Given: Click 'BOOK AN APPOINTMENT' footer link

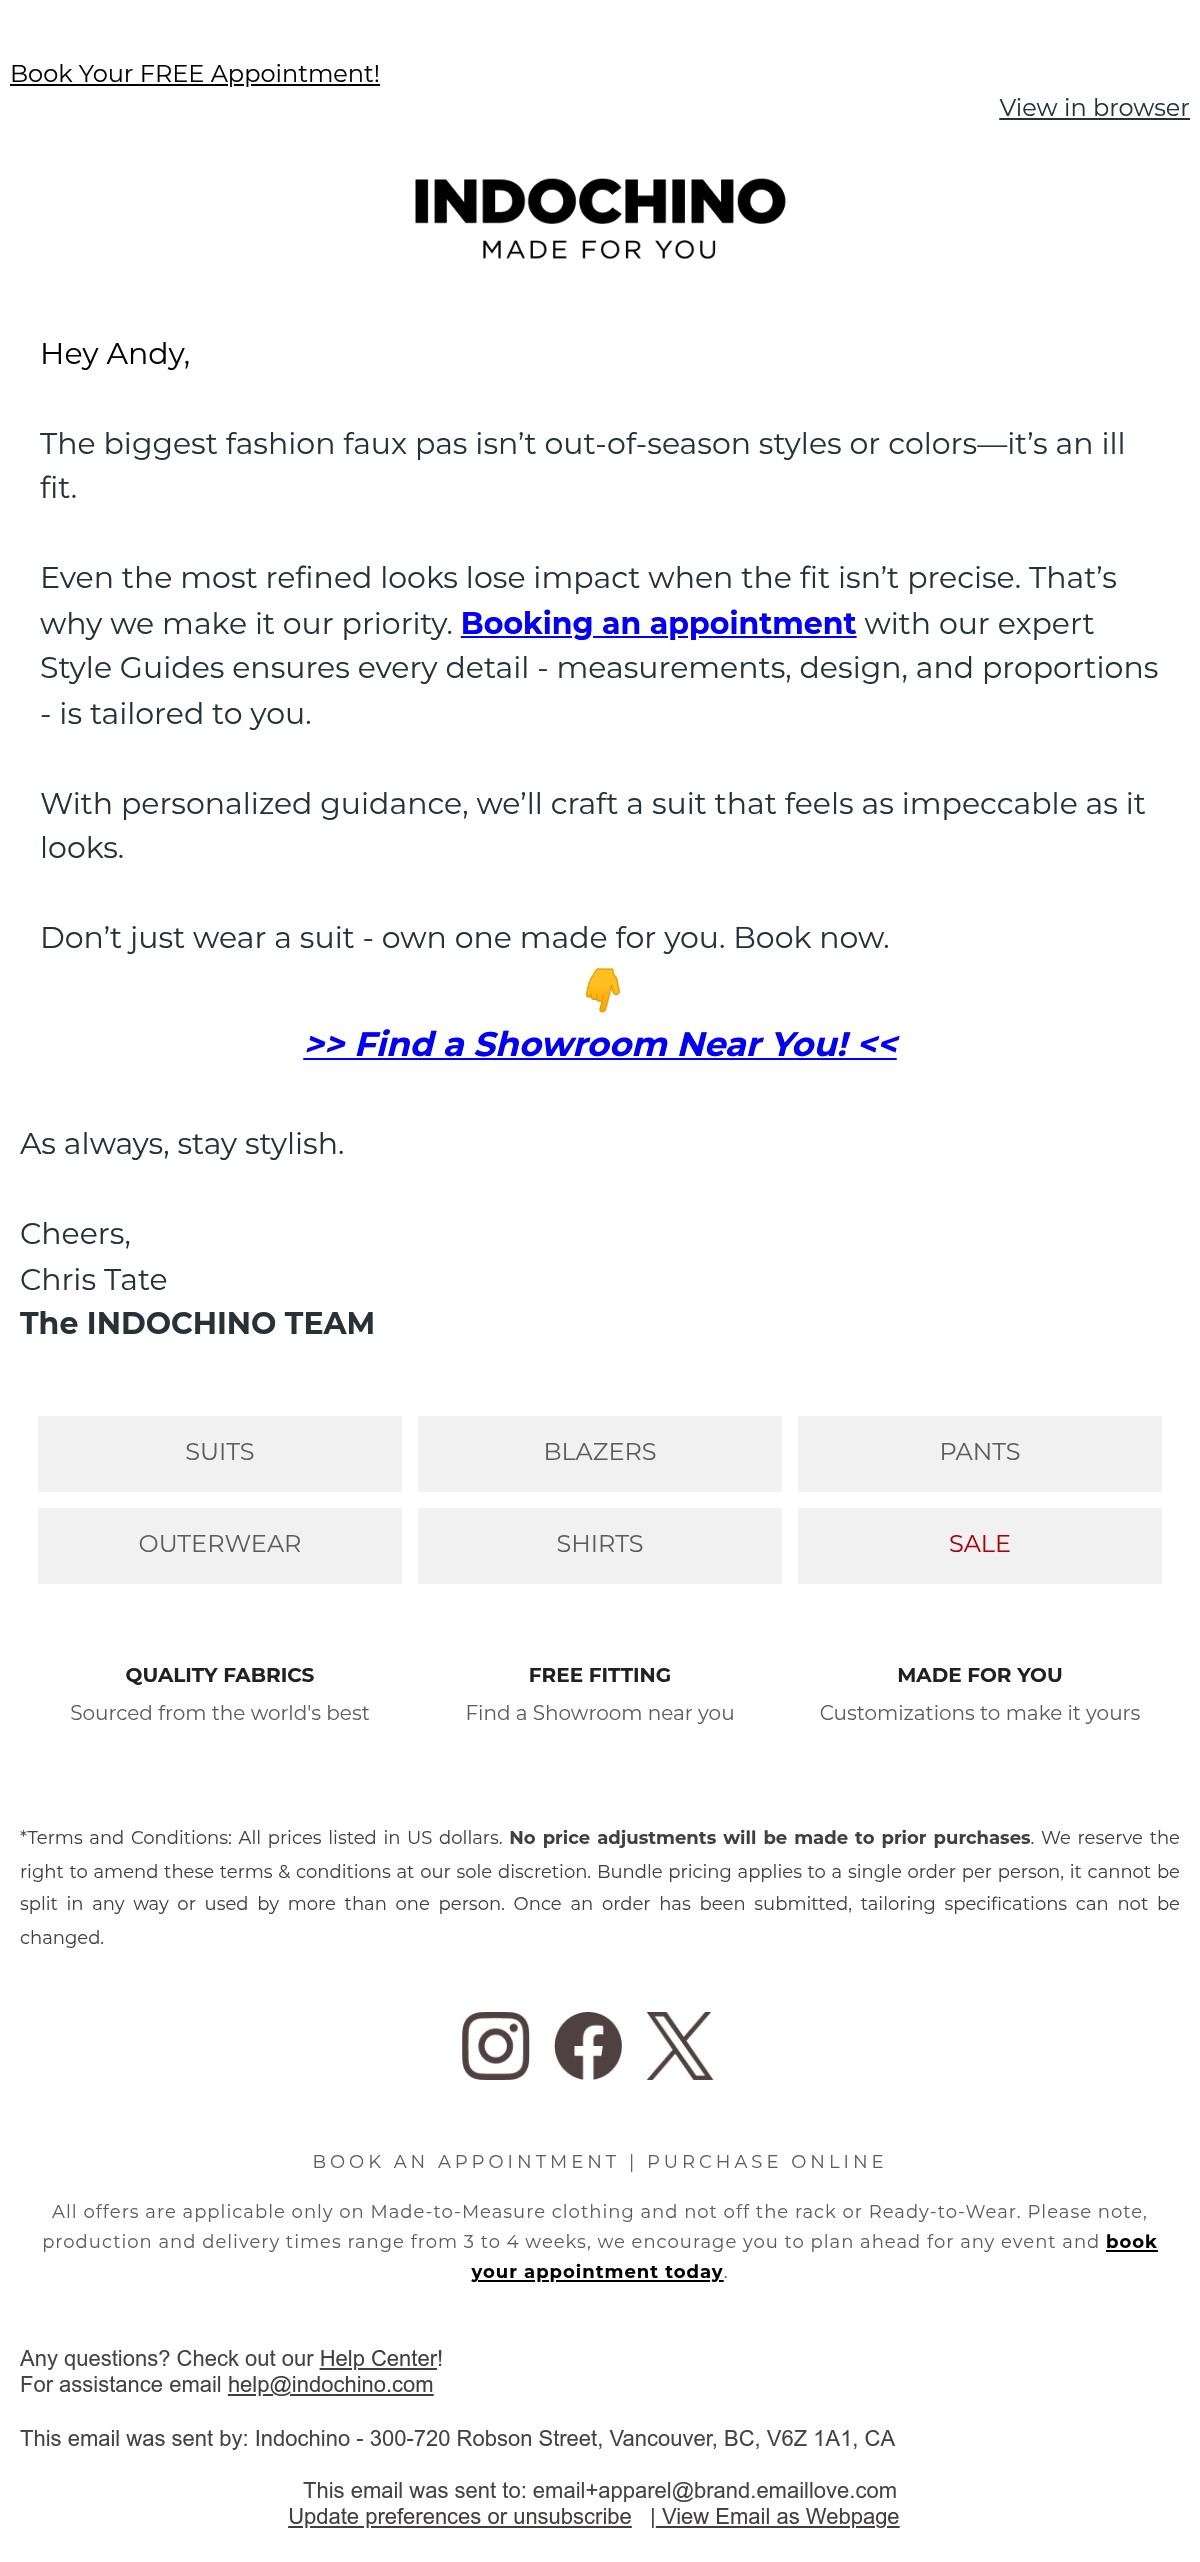Looking at the screenshot, I should point(466,2162).
